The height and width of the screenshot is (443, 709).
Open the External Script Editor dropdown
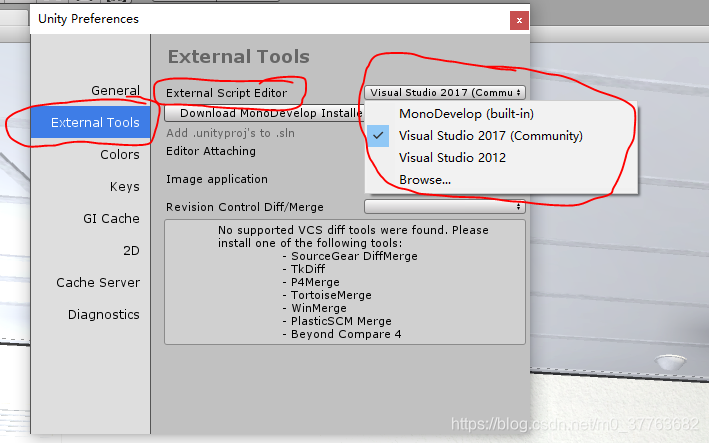pyautogui.click(x=444, y=92)
